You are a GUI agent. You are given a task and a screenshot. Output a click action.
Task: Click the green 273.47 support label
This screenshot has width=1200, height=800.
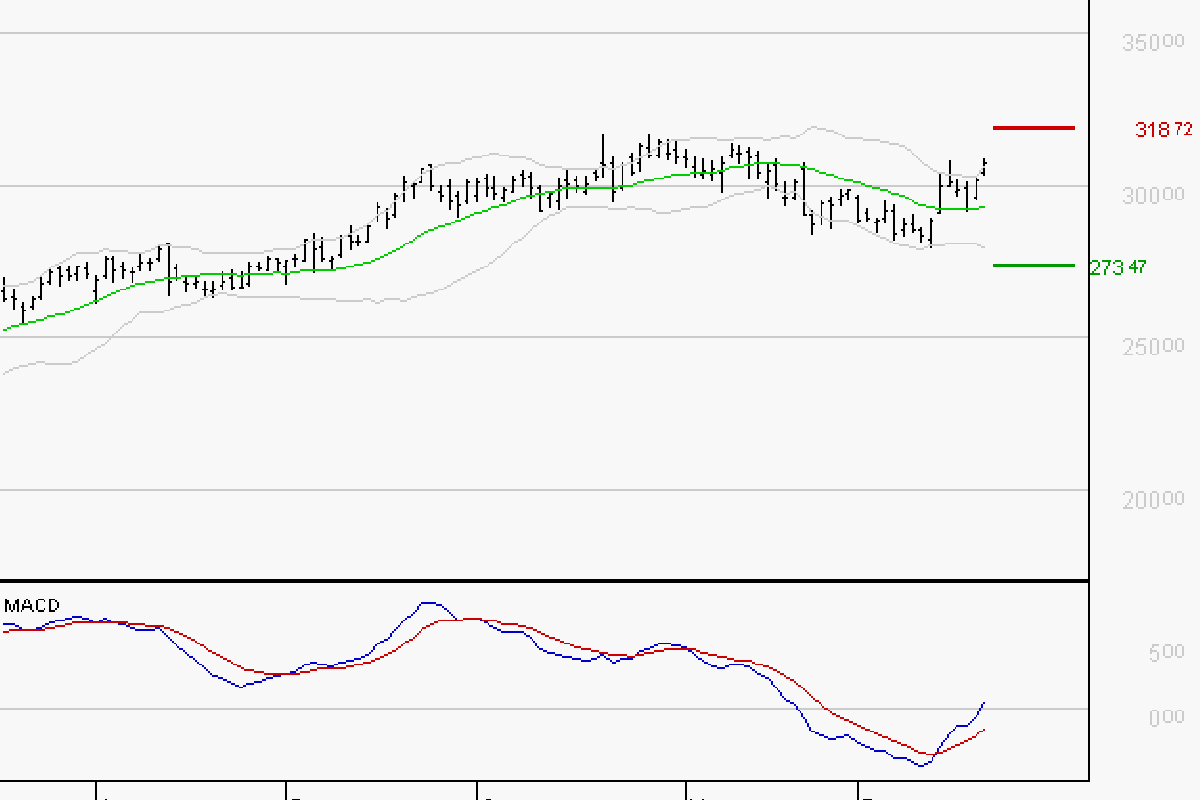pos(1120,267)
